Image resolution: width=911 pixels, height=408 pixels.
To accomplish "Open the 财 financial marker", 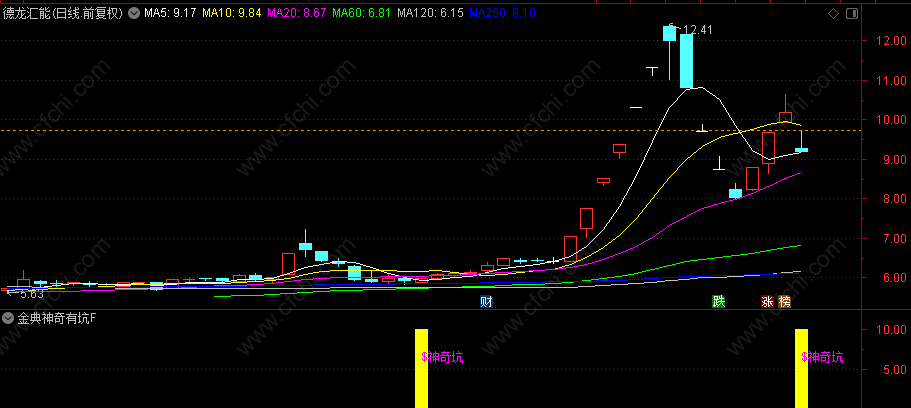I will tap(486, 302).
